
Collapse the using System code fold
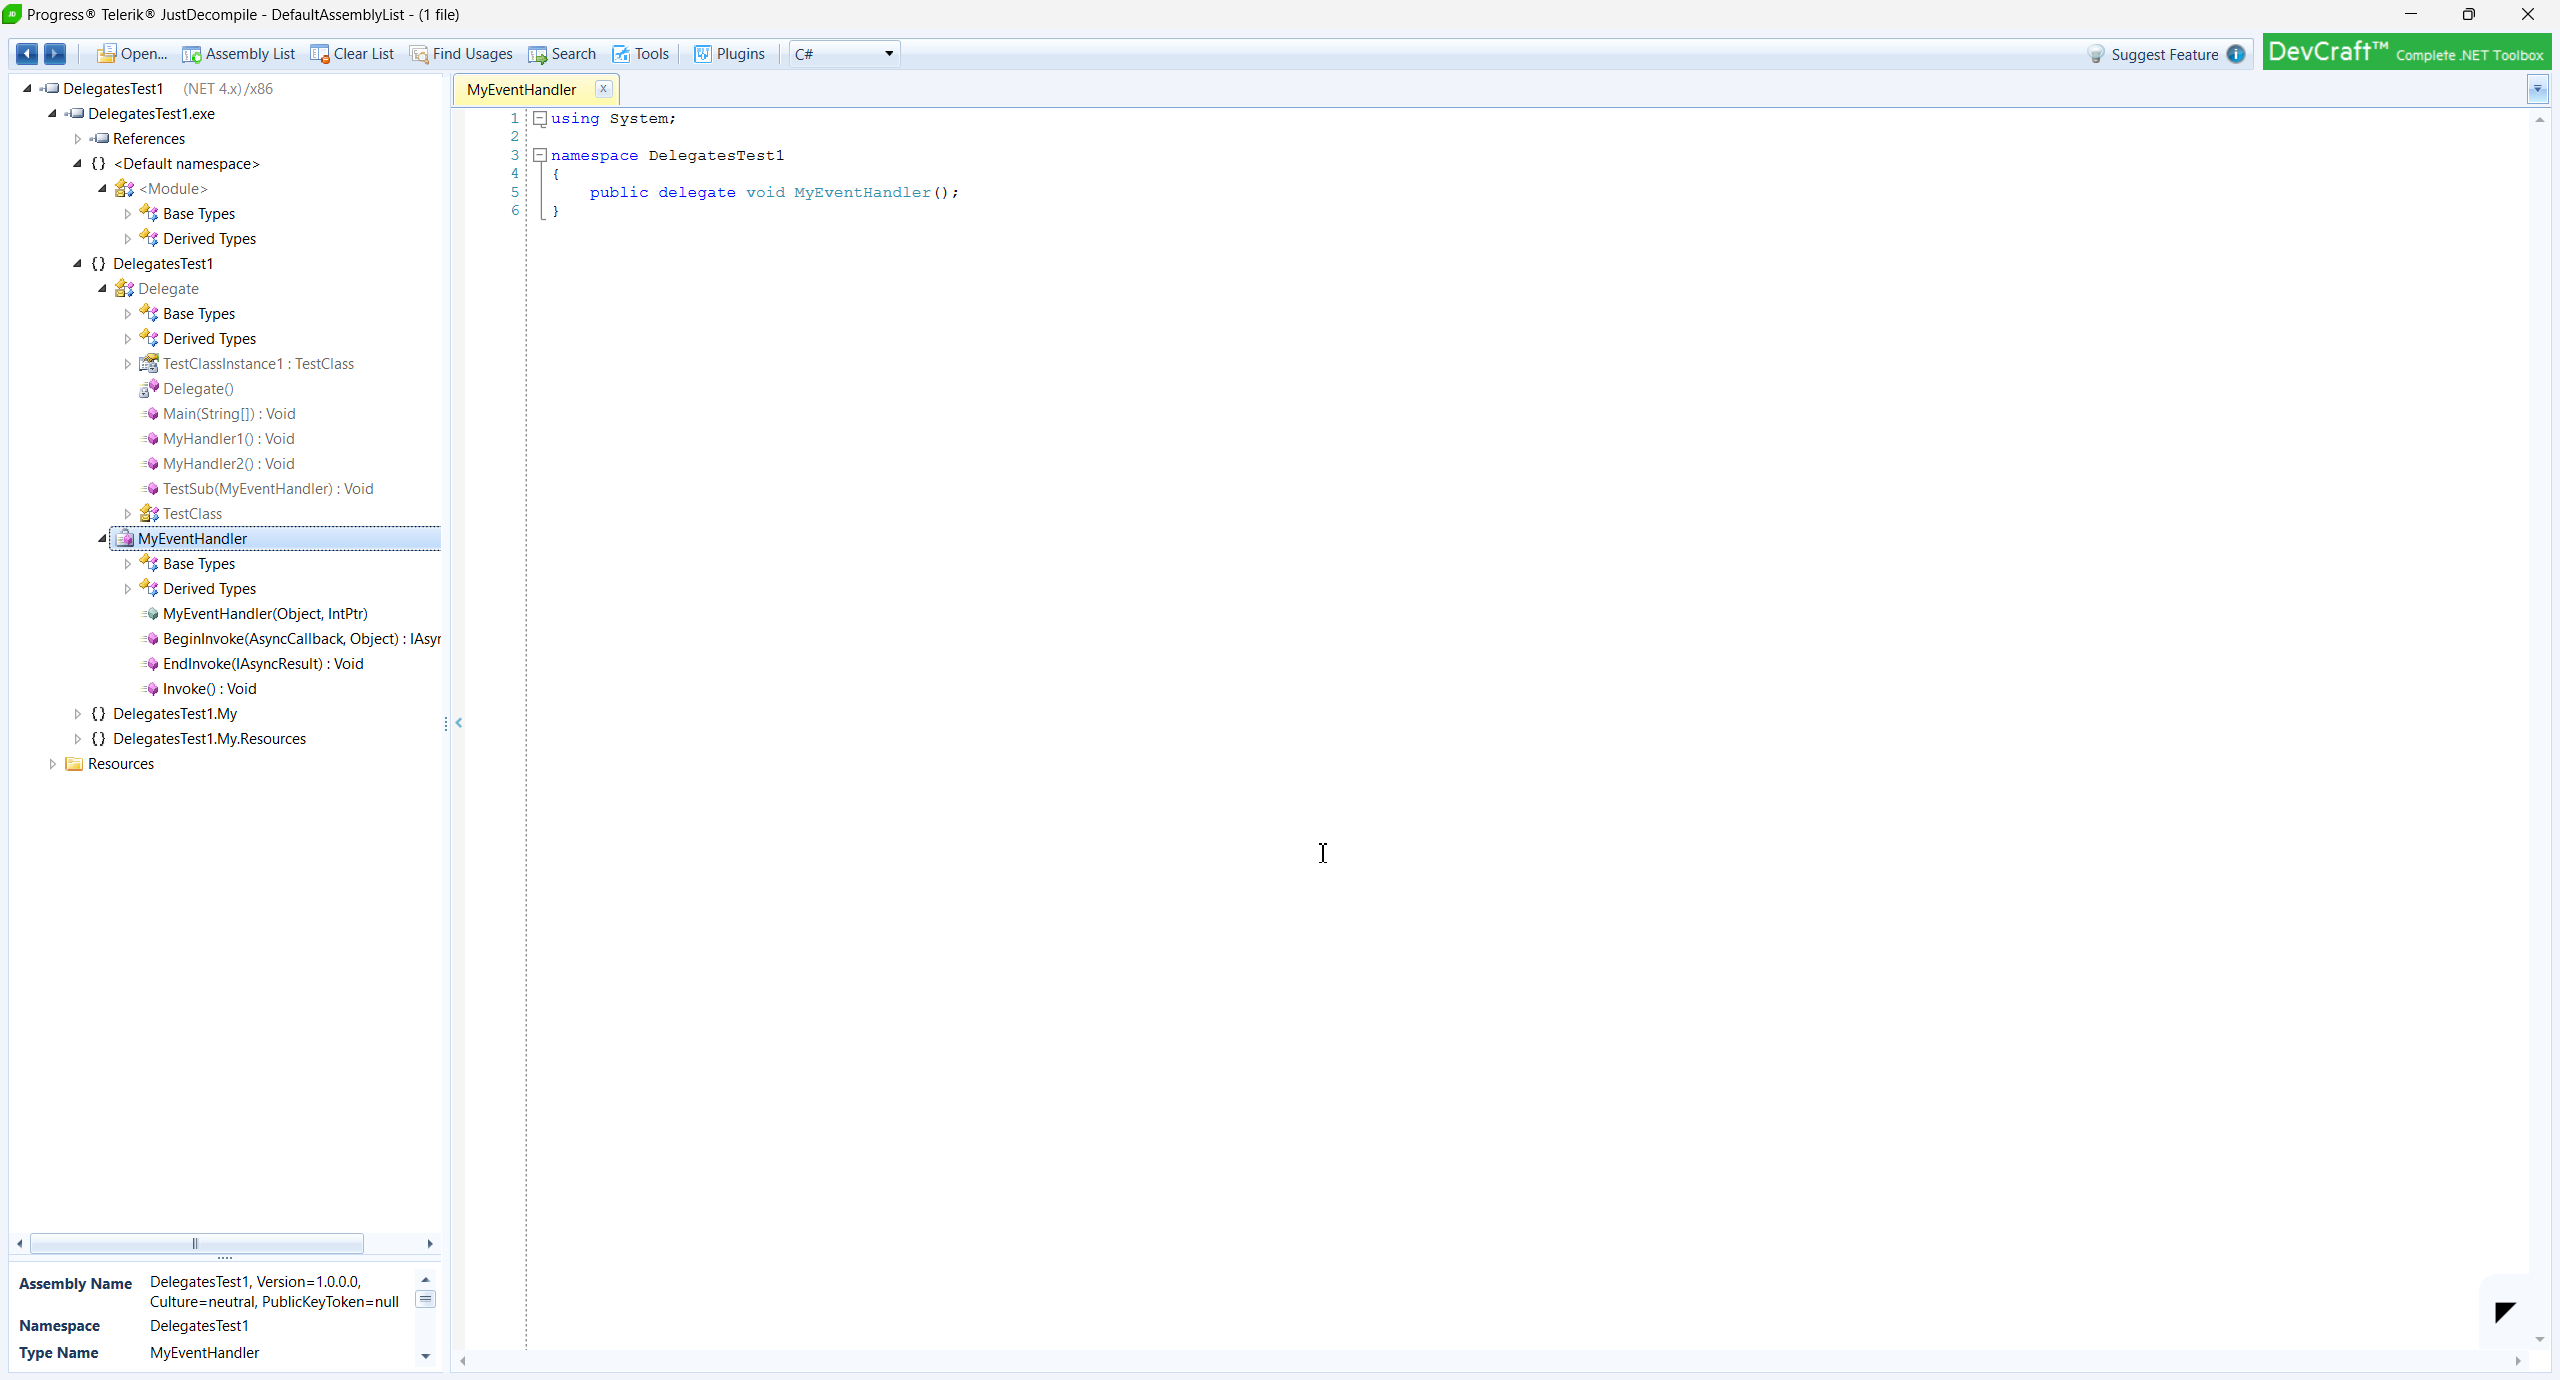pyautogui.click(x=540, y=118)
